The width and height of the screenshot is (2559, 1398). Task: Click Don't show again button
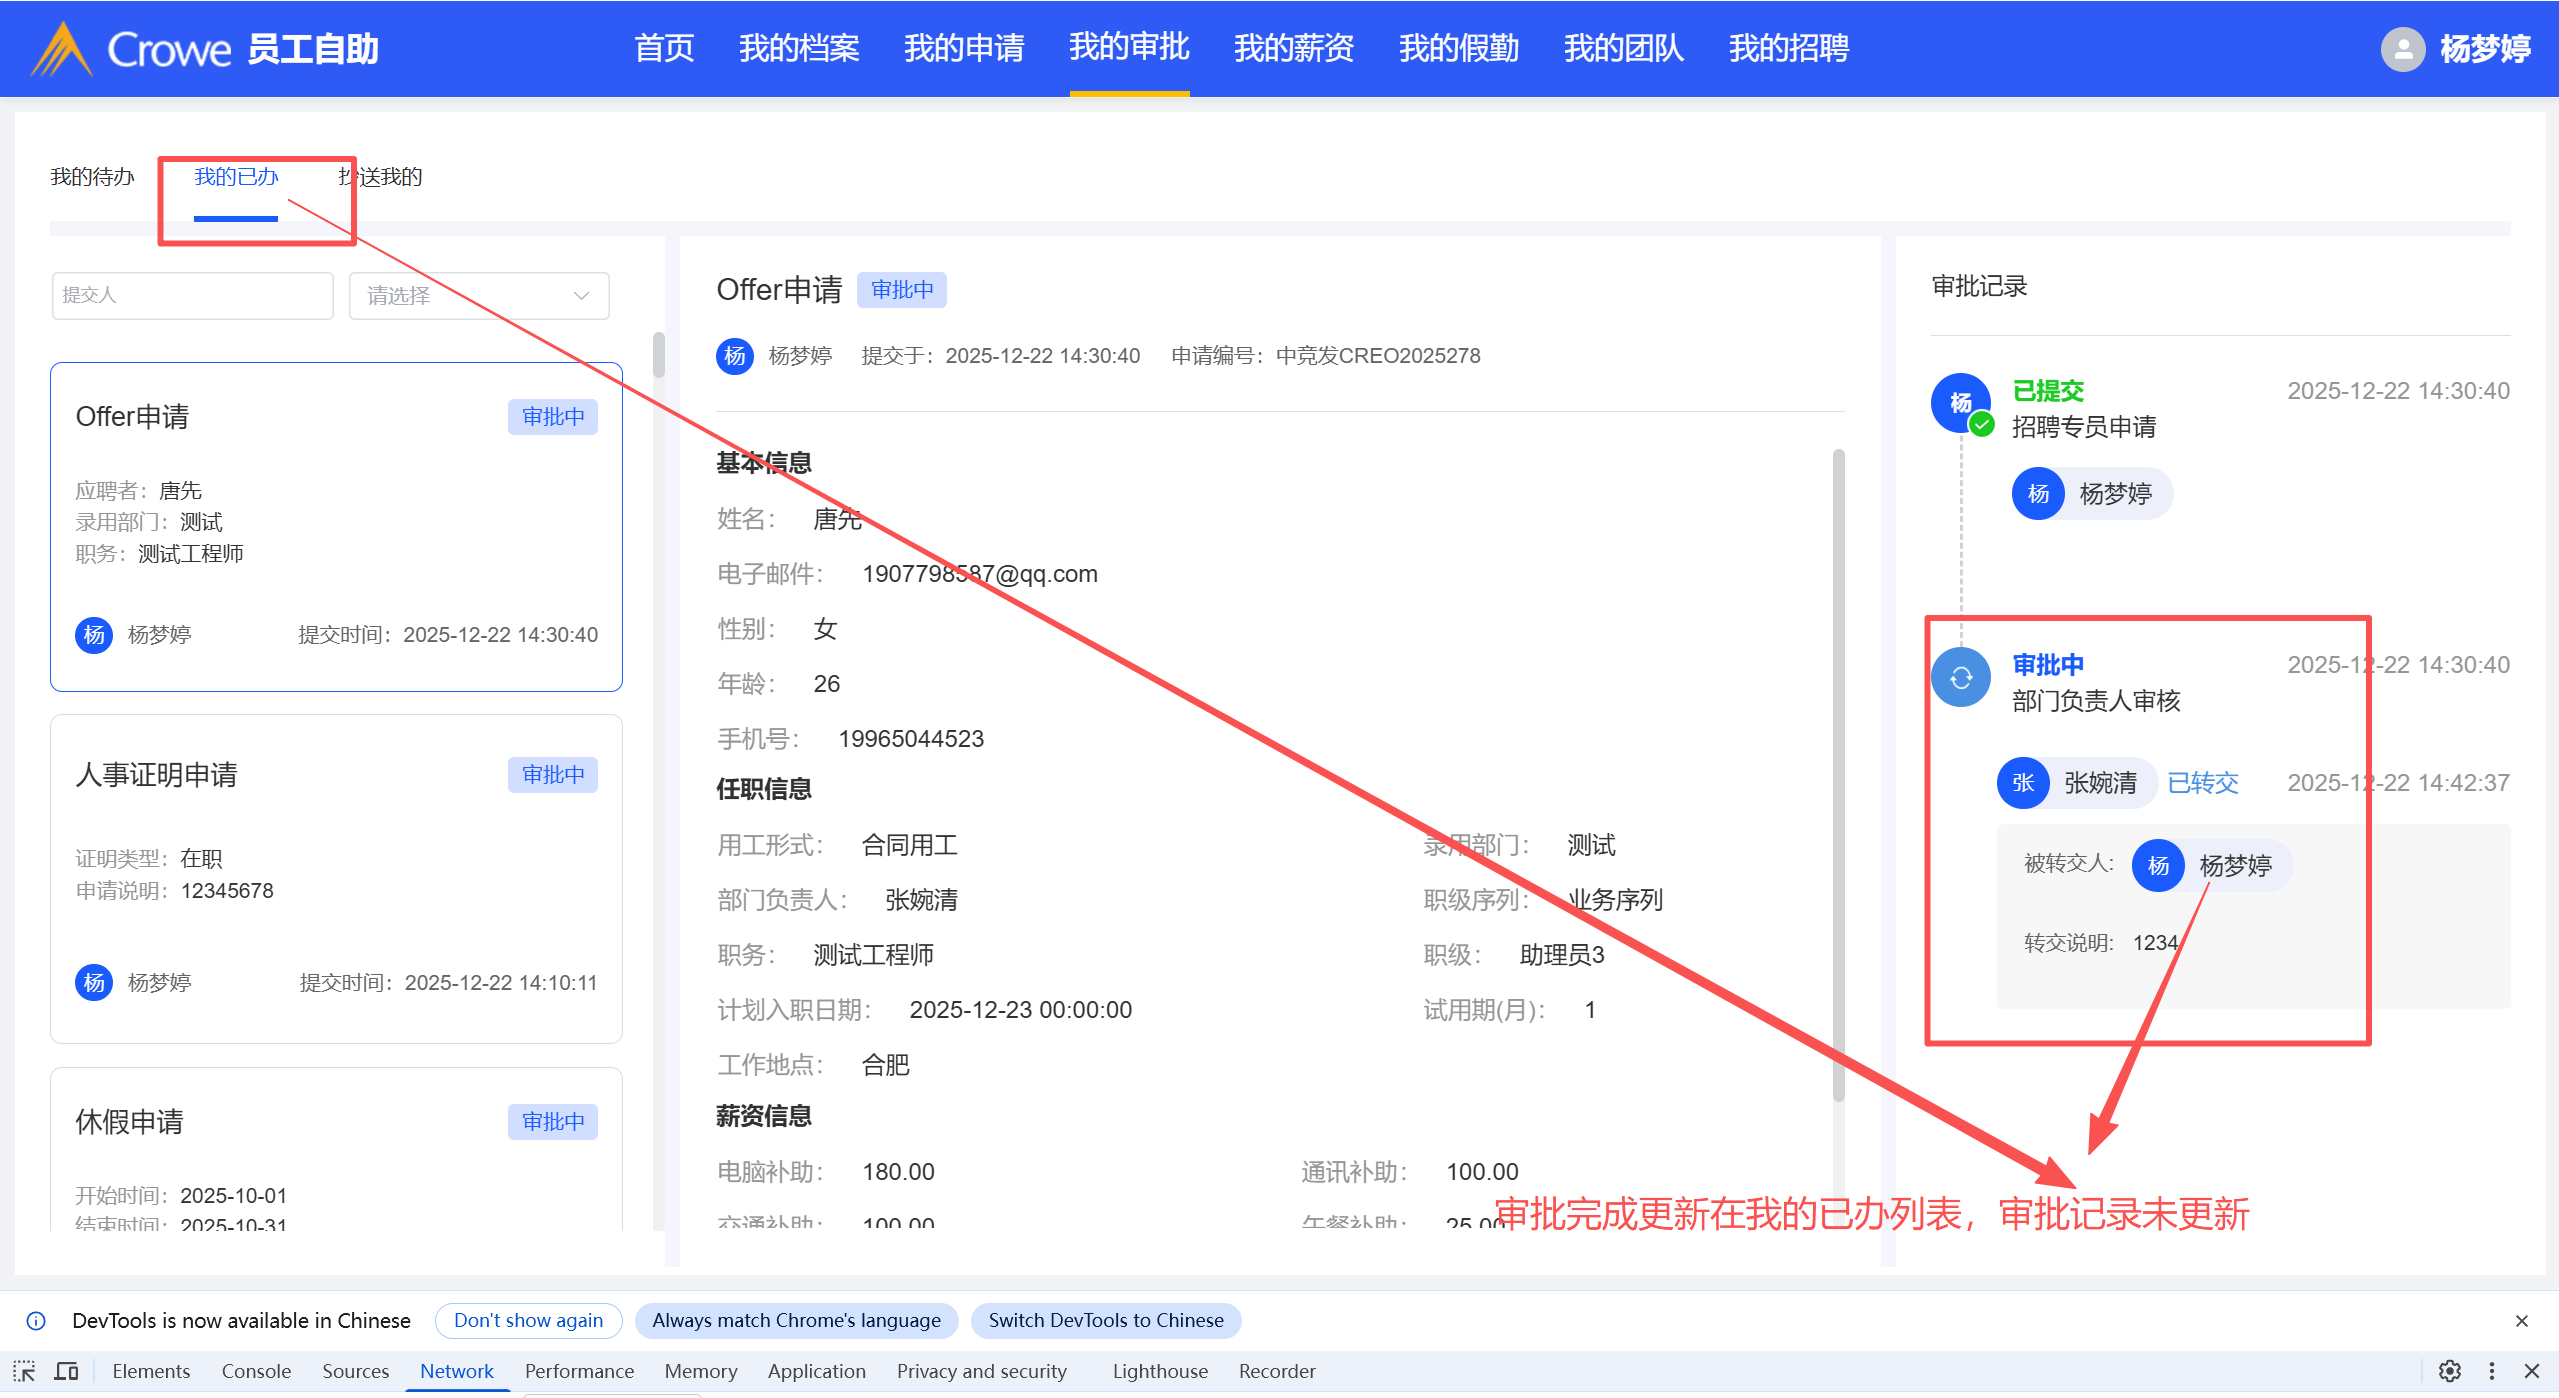coord(528,1321)
